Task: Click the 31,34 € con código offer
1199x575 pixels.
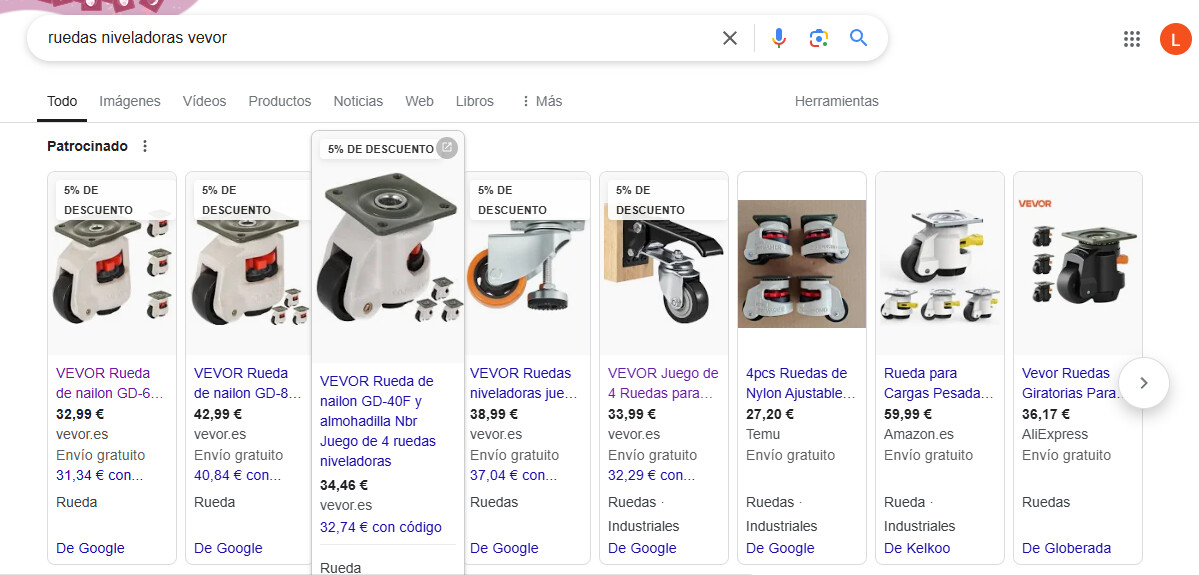Action: (x=99, y=476)
